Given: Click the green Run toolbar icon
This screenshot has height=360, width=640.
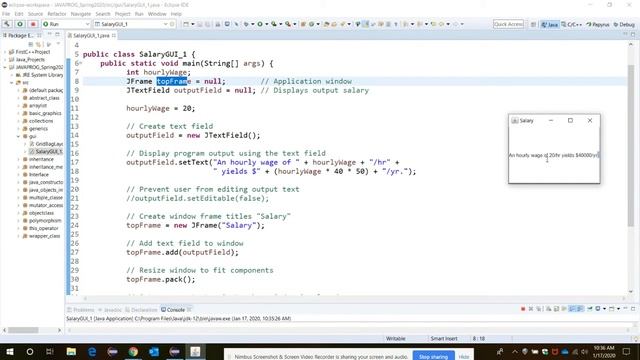Looking at the screenshot, I should click(x=260, y=24).
